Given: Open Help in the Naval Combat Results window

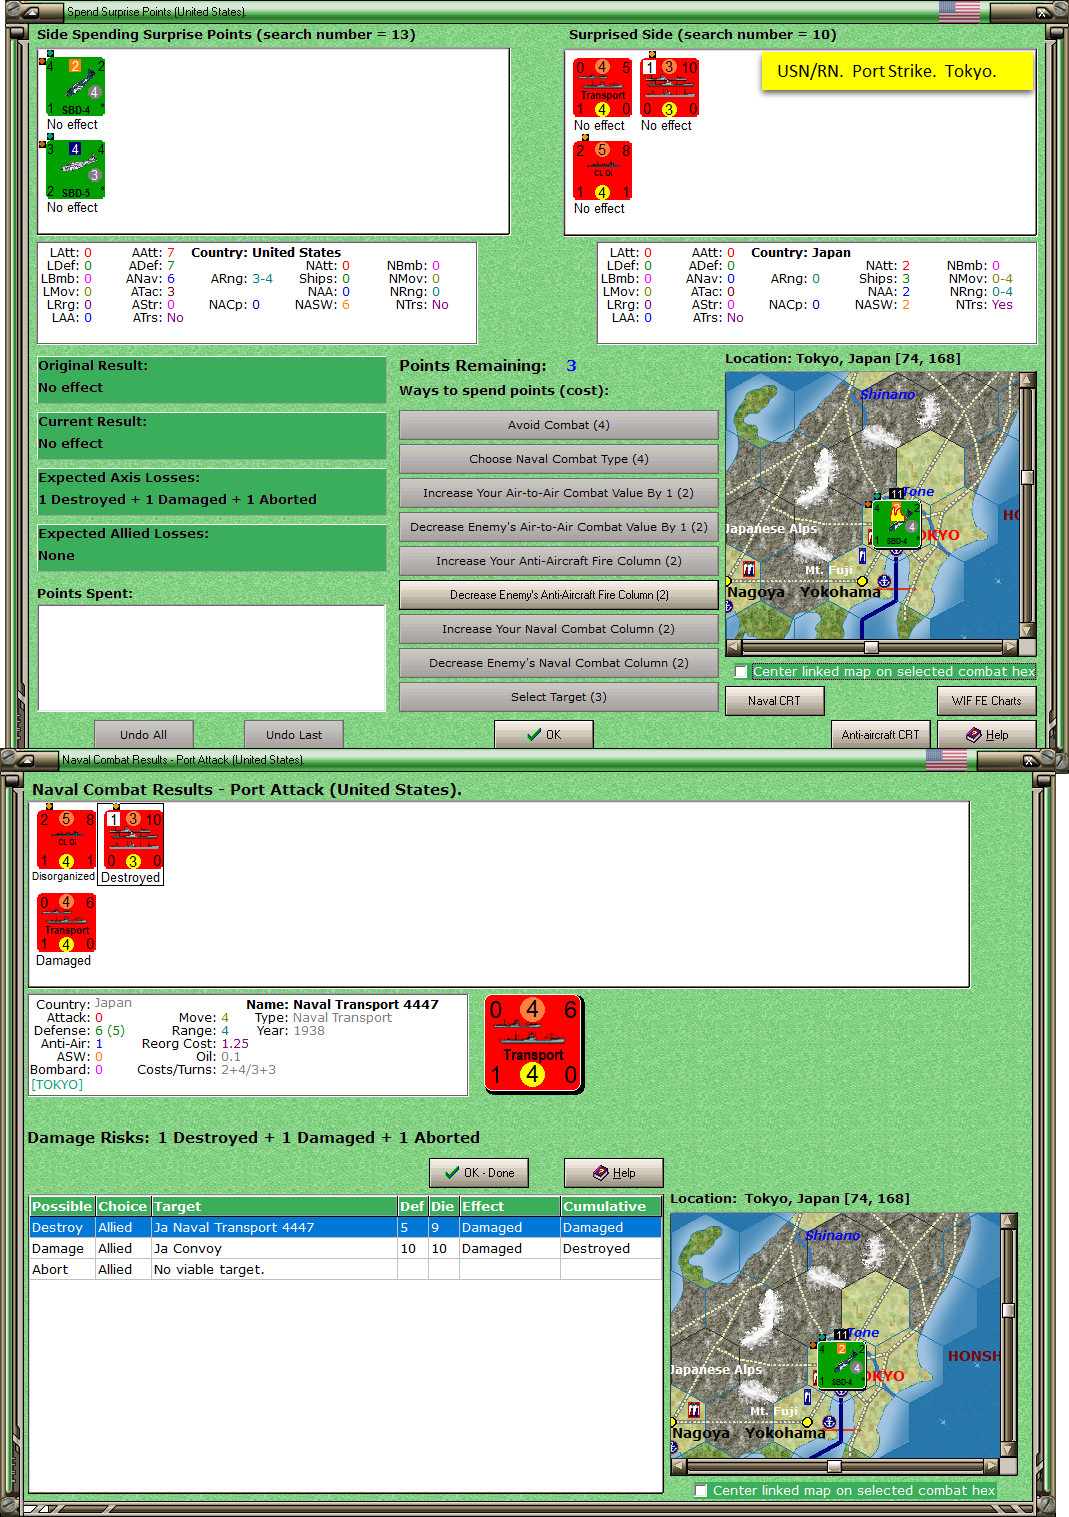Looking at the screenshot, I should tap(614, 1173).
